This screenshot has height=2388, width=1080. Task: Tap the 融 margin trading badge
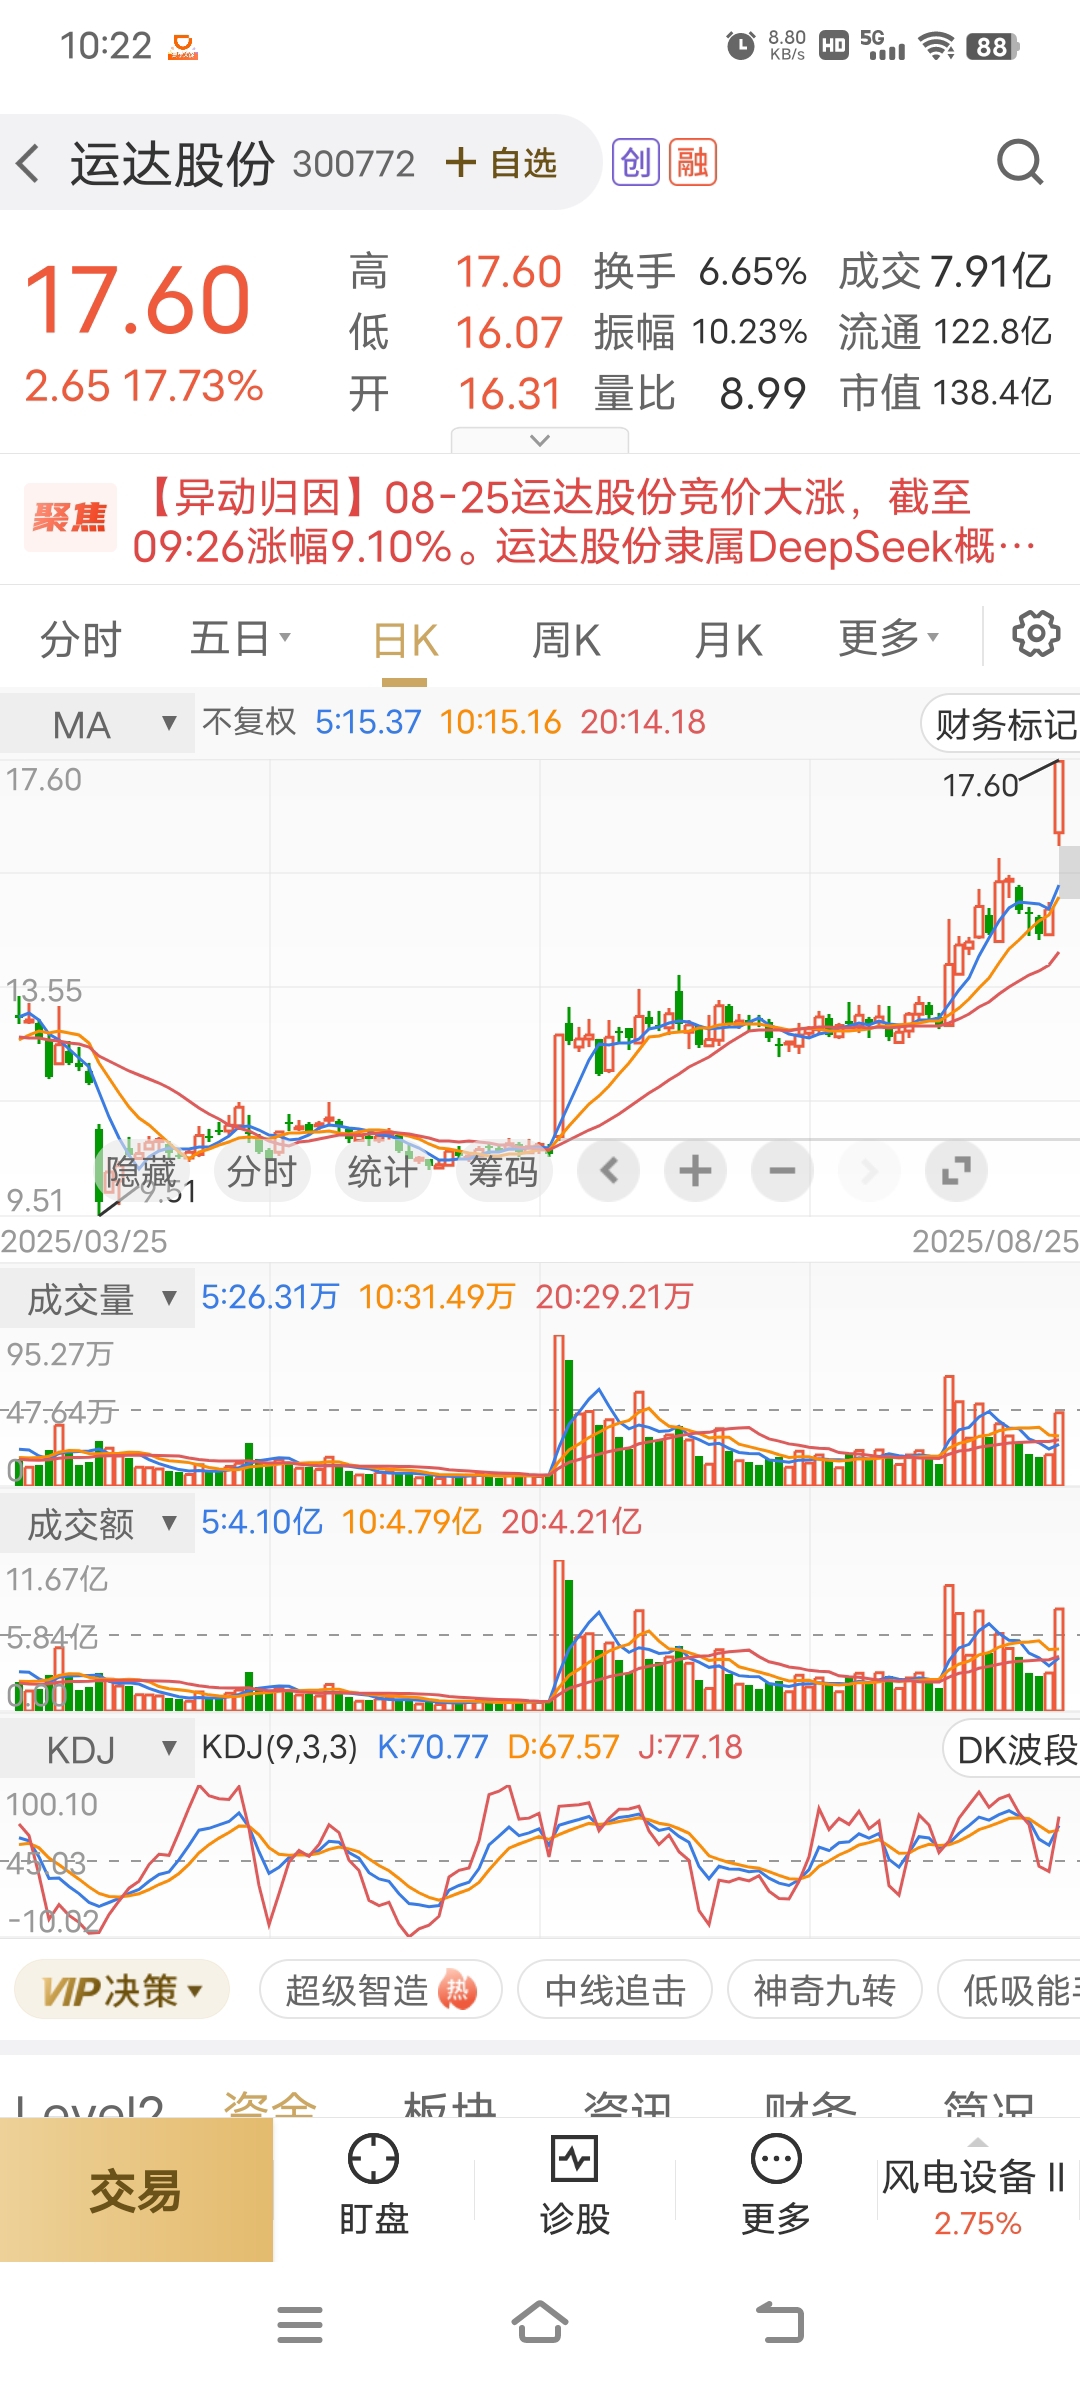point(692,162)
